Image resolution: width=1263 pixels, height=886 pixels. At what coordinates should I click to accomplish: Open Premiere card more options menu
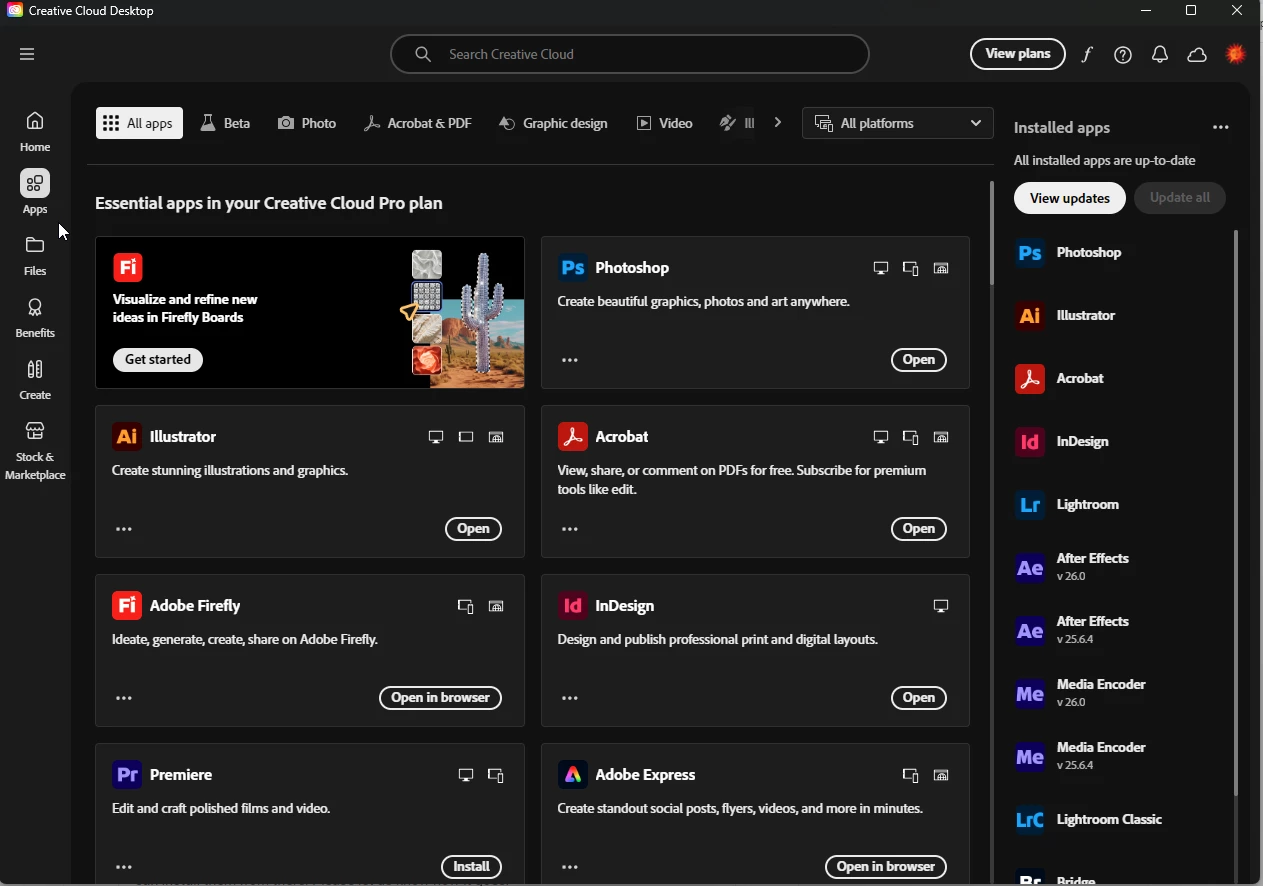point(124,867)
